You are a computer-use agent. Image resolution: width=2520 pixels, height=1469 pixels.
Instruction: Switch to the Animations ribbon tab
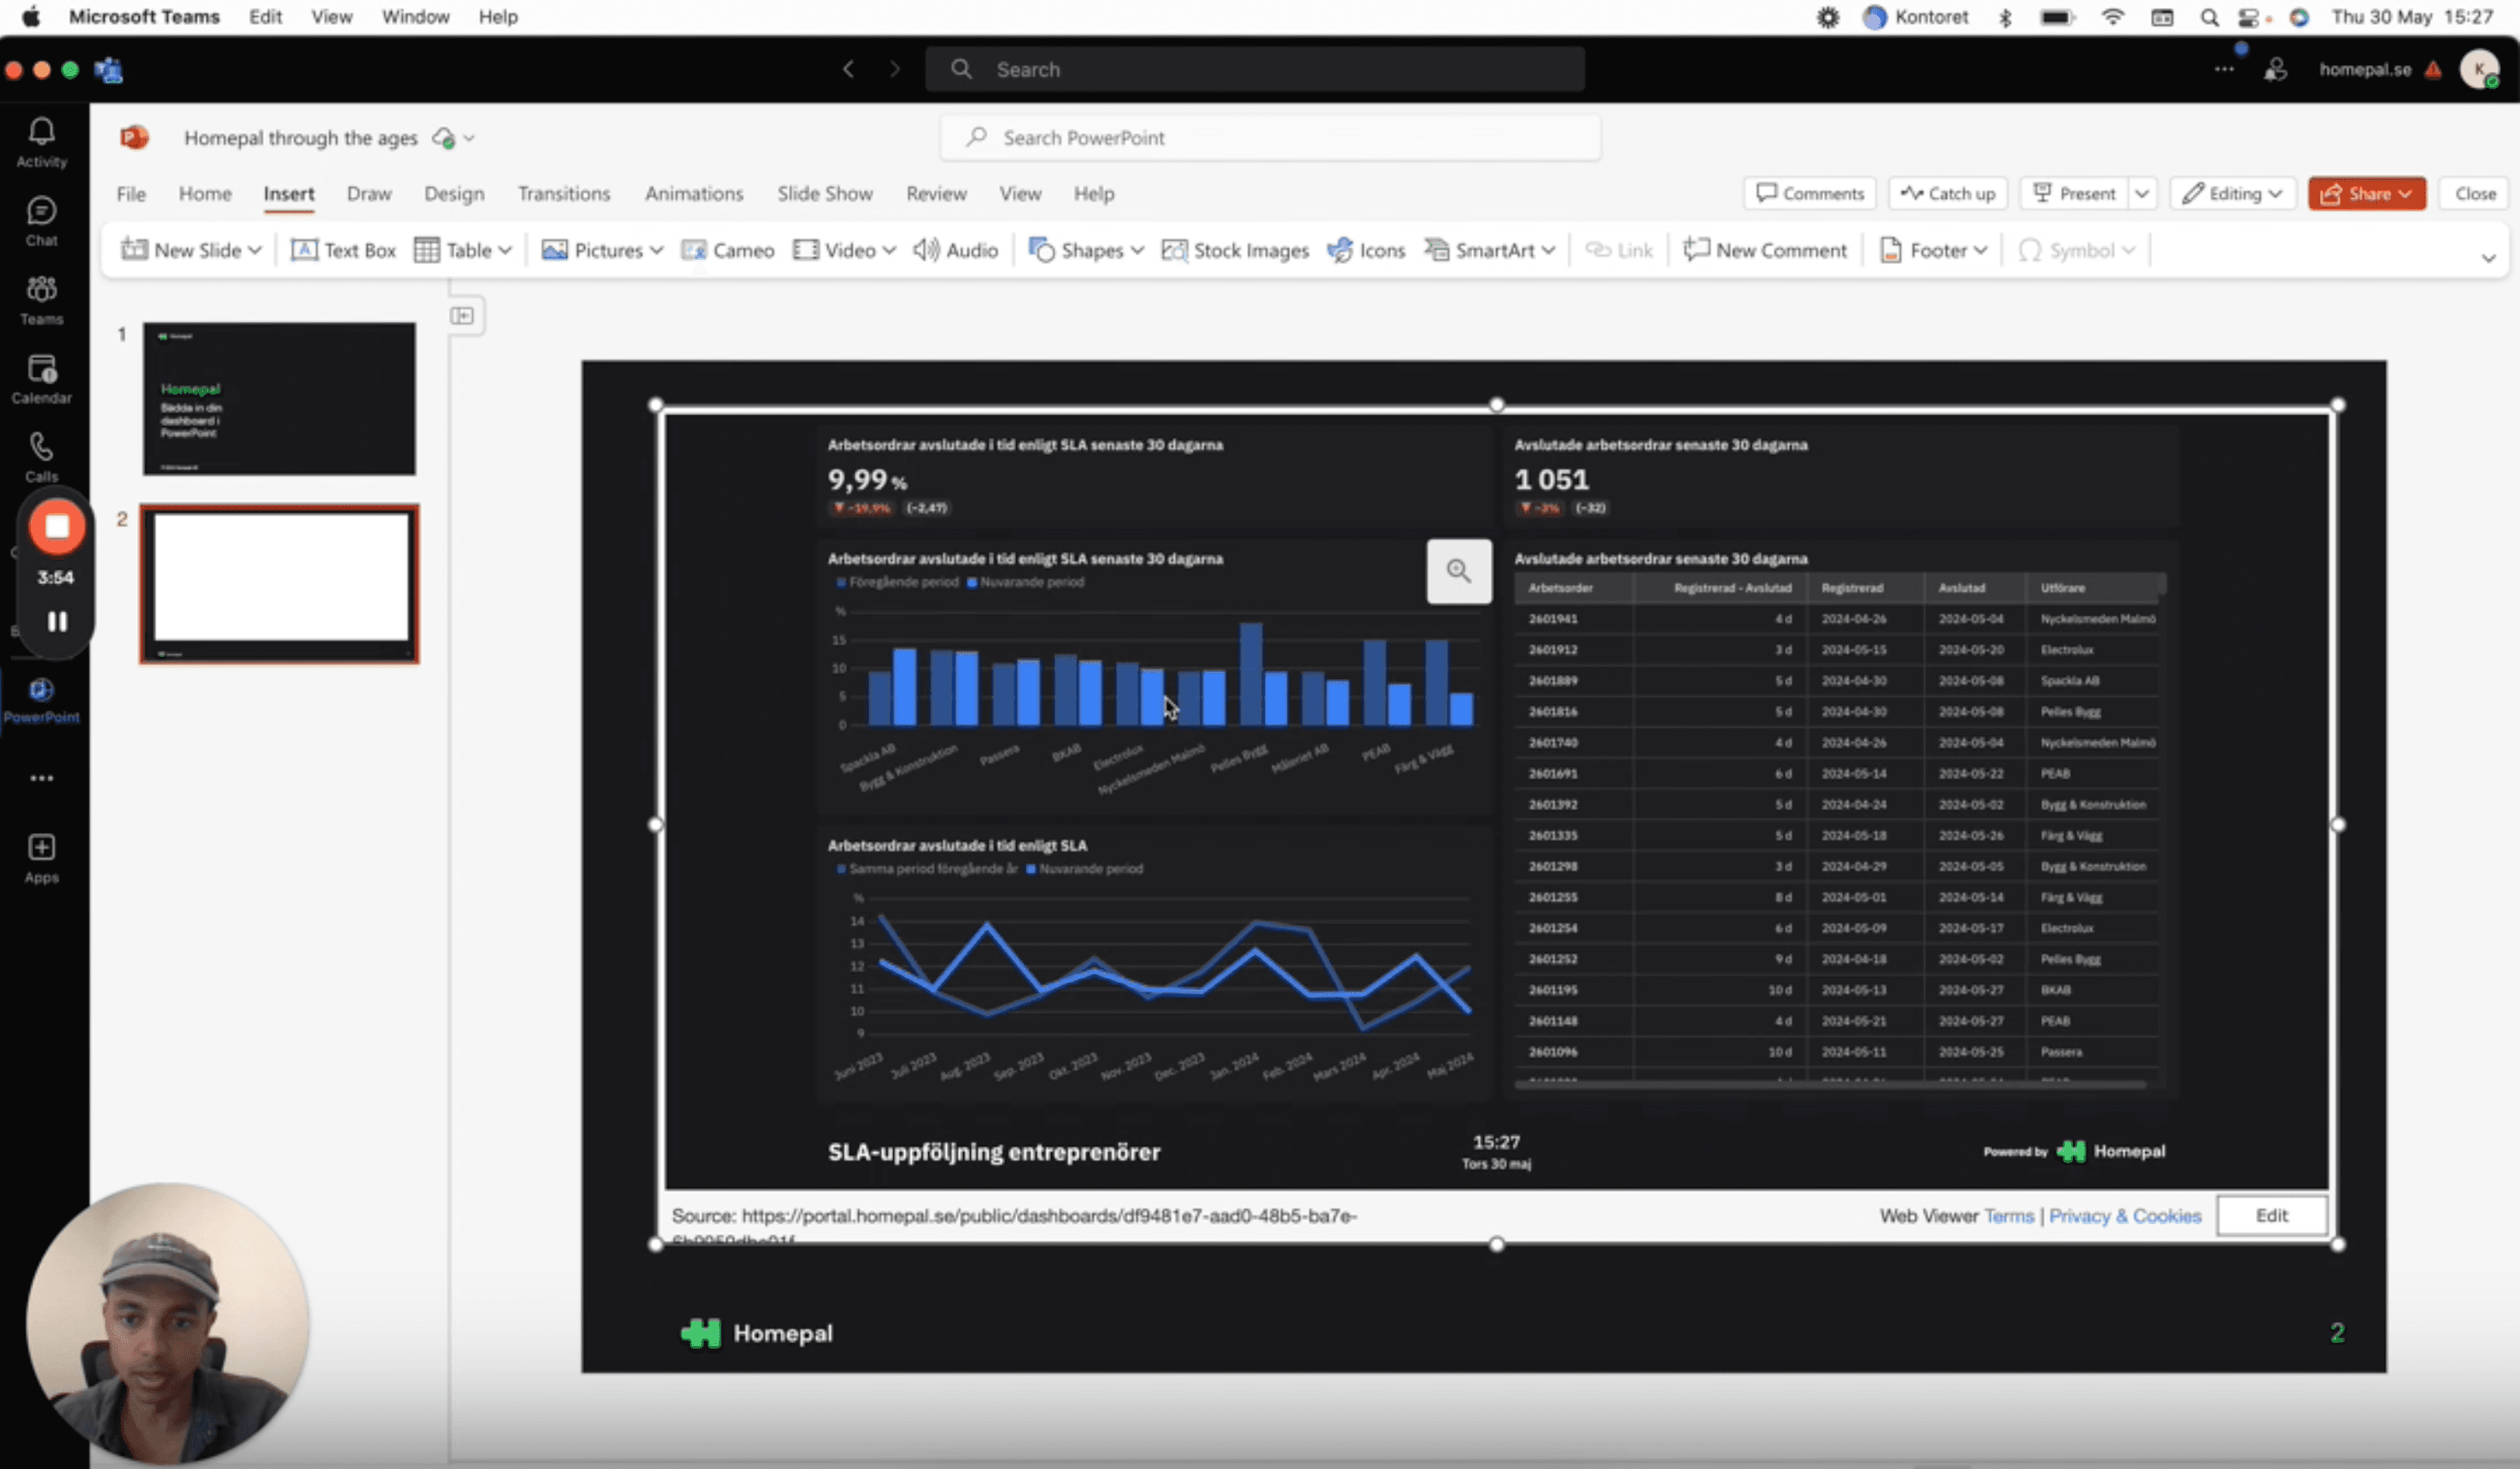[694, 194]
